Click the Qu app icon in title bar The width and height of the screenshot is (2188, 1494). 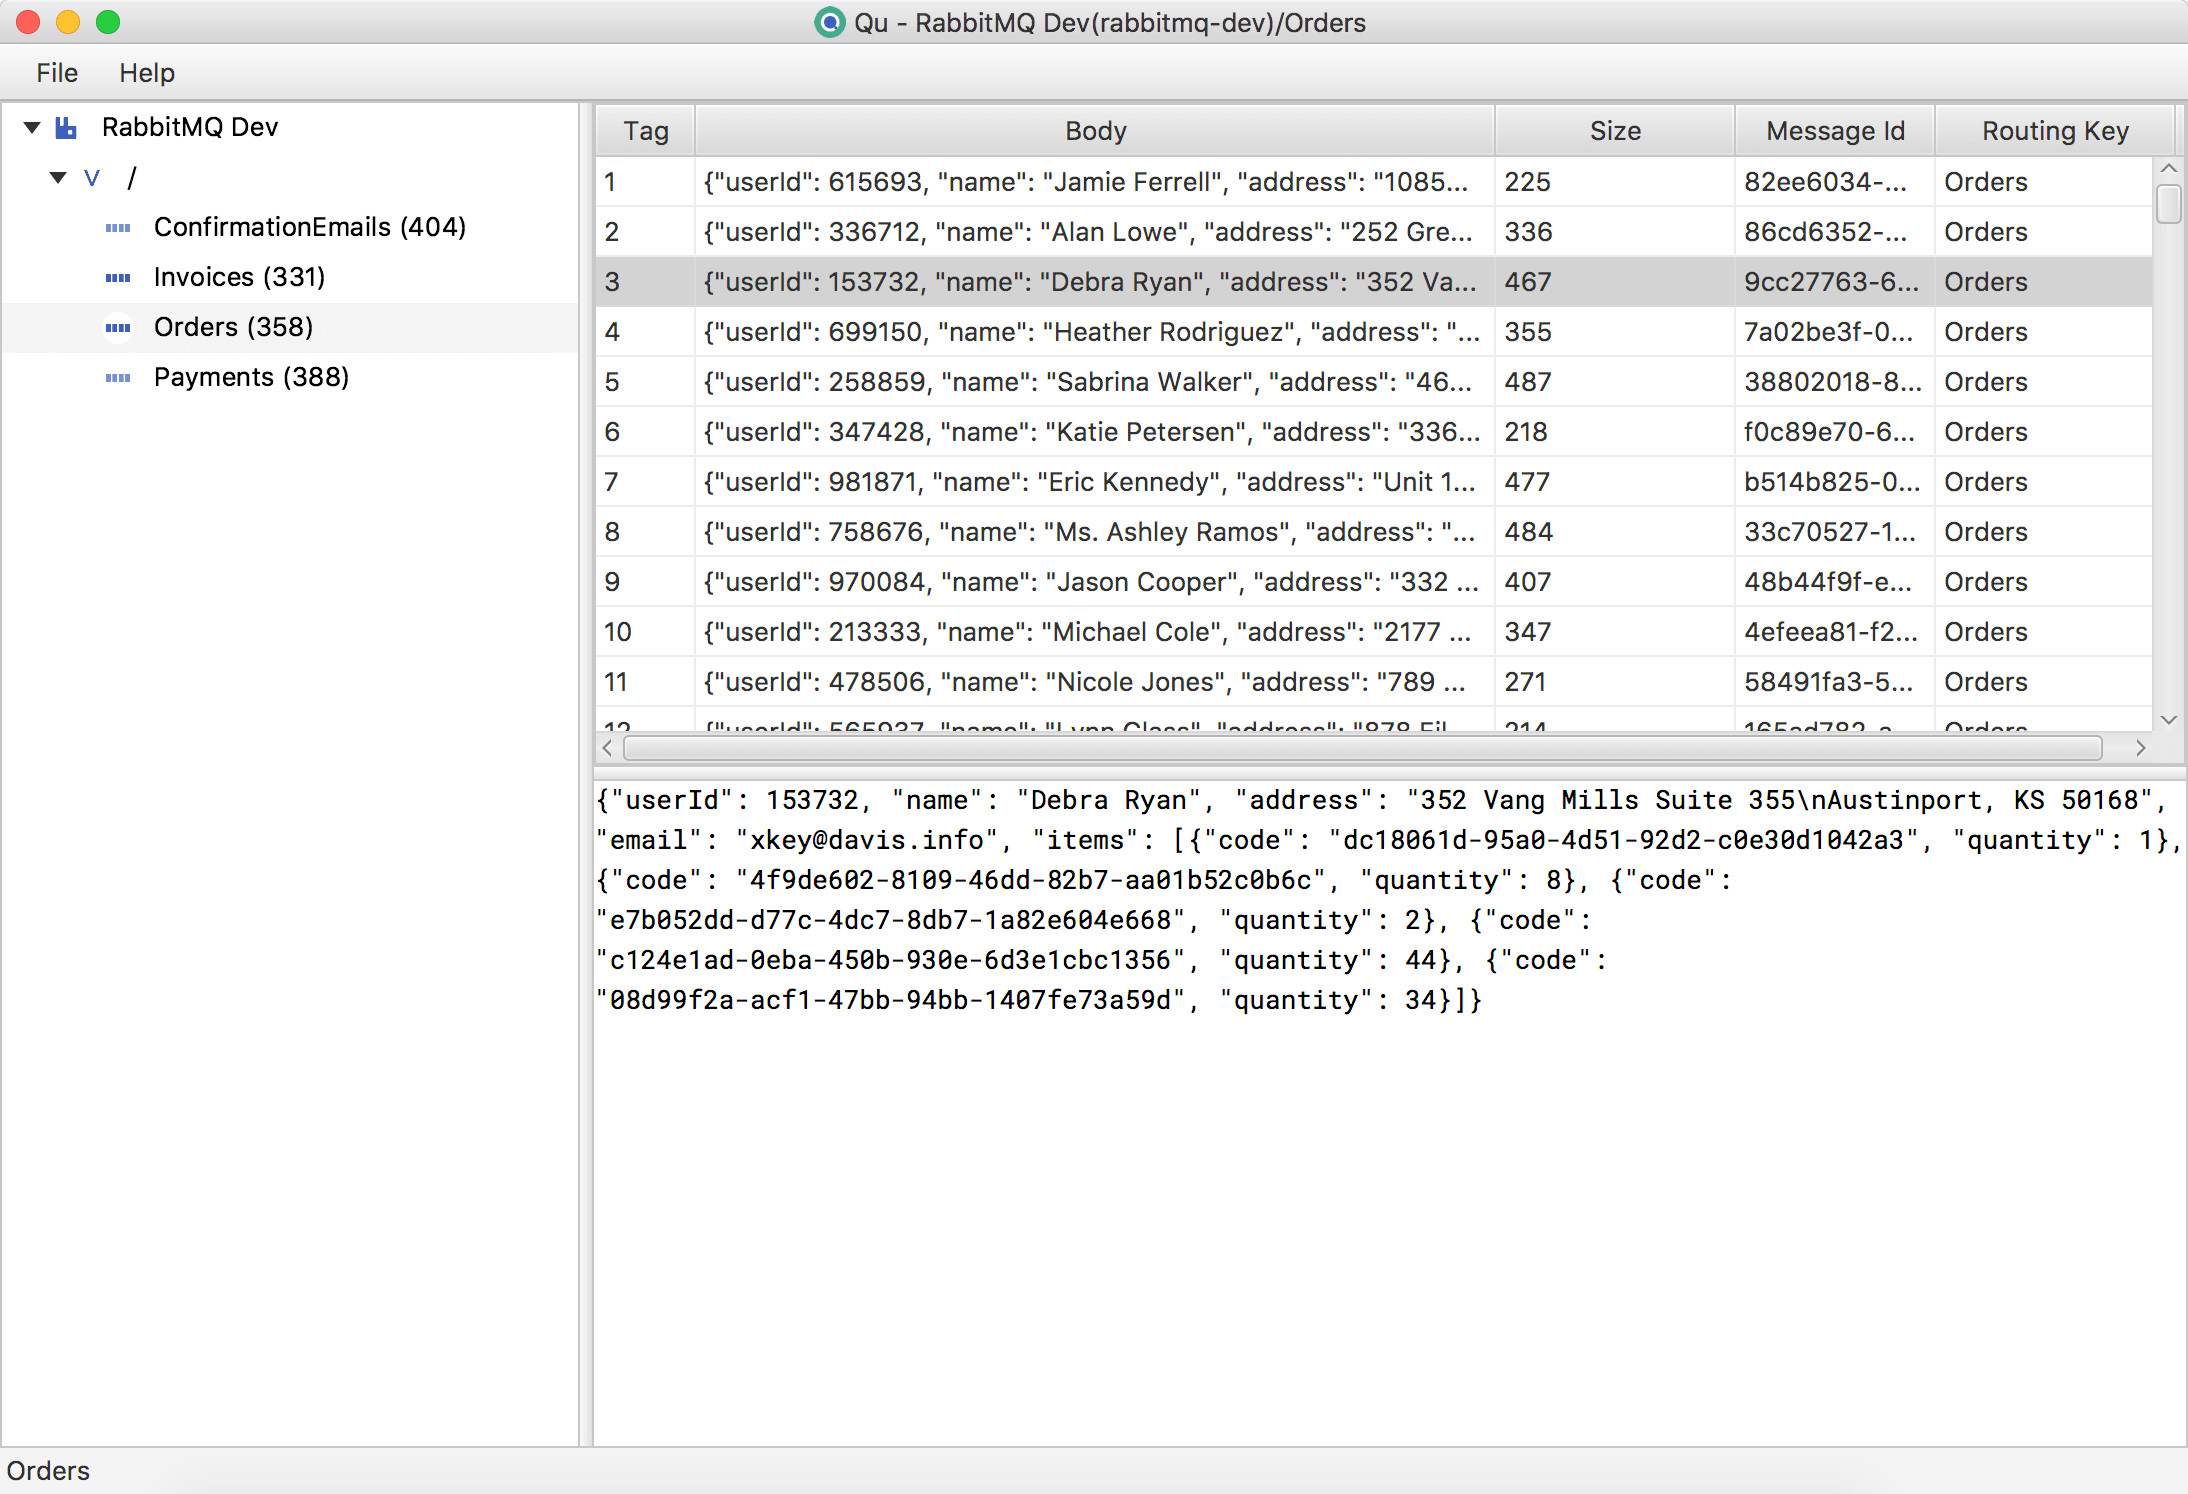tap(829, 22)
